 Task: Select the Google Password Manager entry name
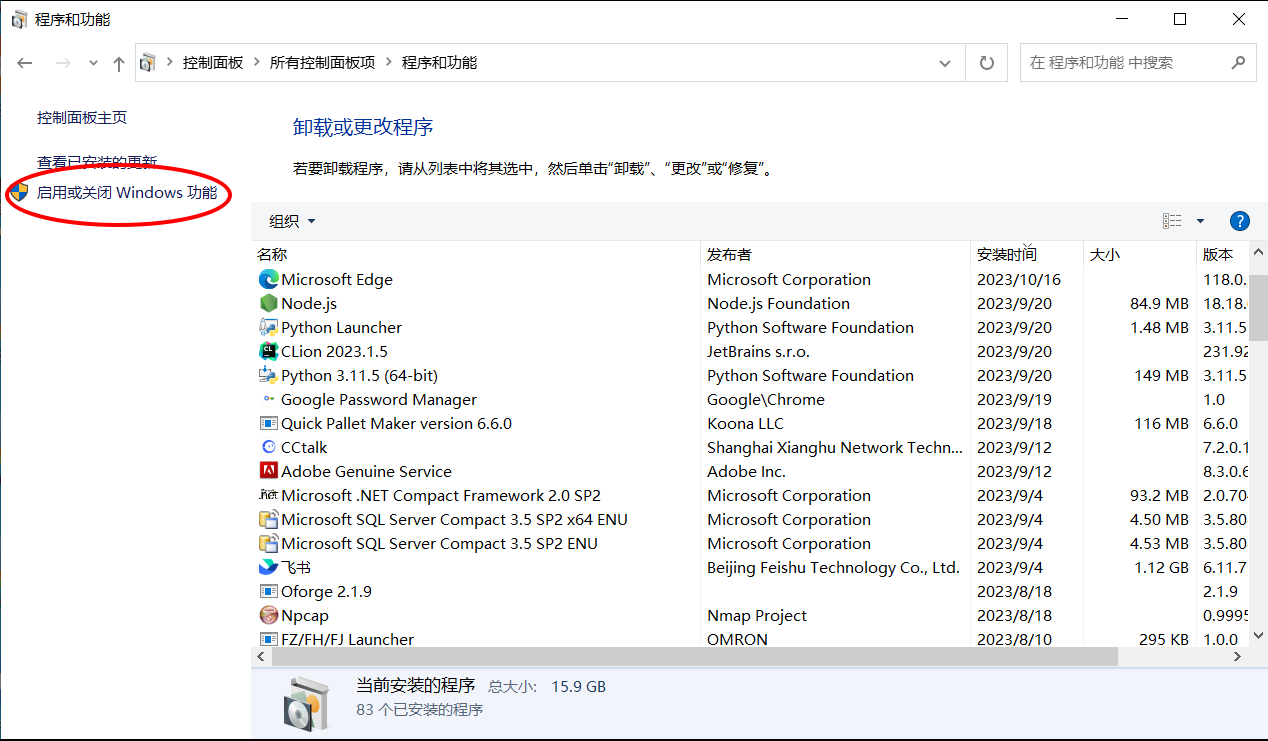(379, 400)
